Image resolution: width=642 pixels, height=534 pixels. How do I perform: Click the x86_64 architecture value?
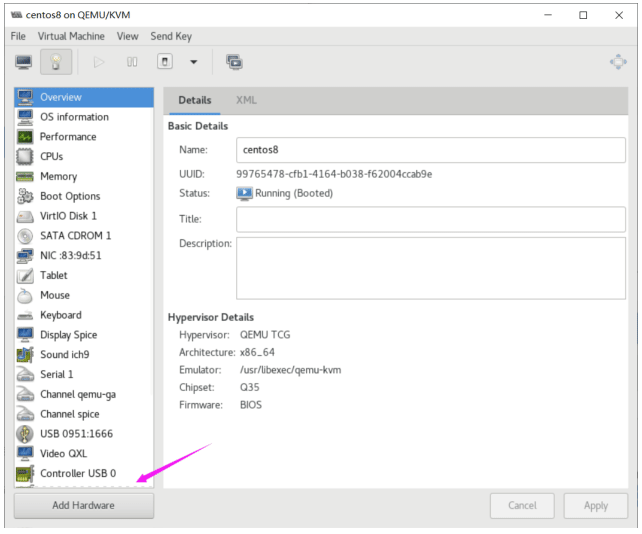257,353
